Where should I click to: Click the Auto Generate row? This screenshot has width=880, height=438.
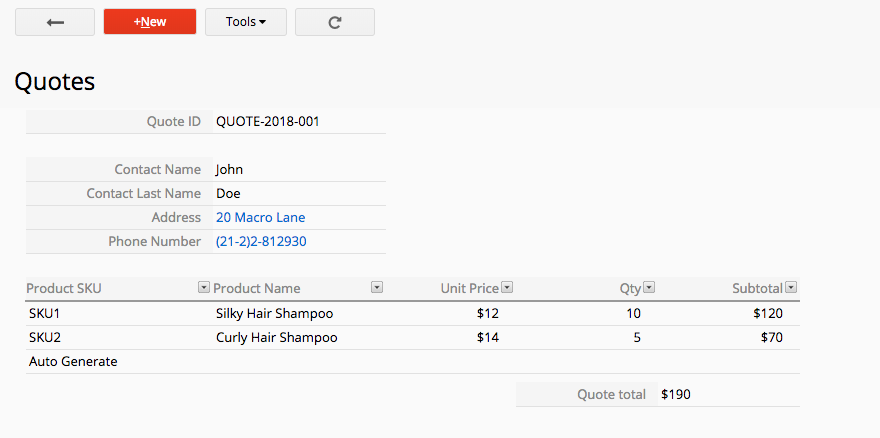pyautogui.click(x=412, y=362)
